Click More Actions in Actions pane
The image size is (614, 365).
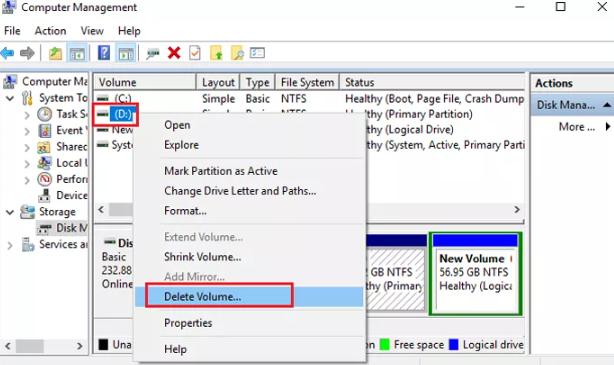[577, 127]
